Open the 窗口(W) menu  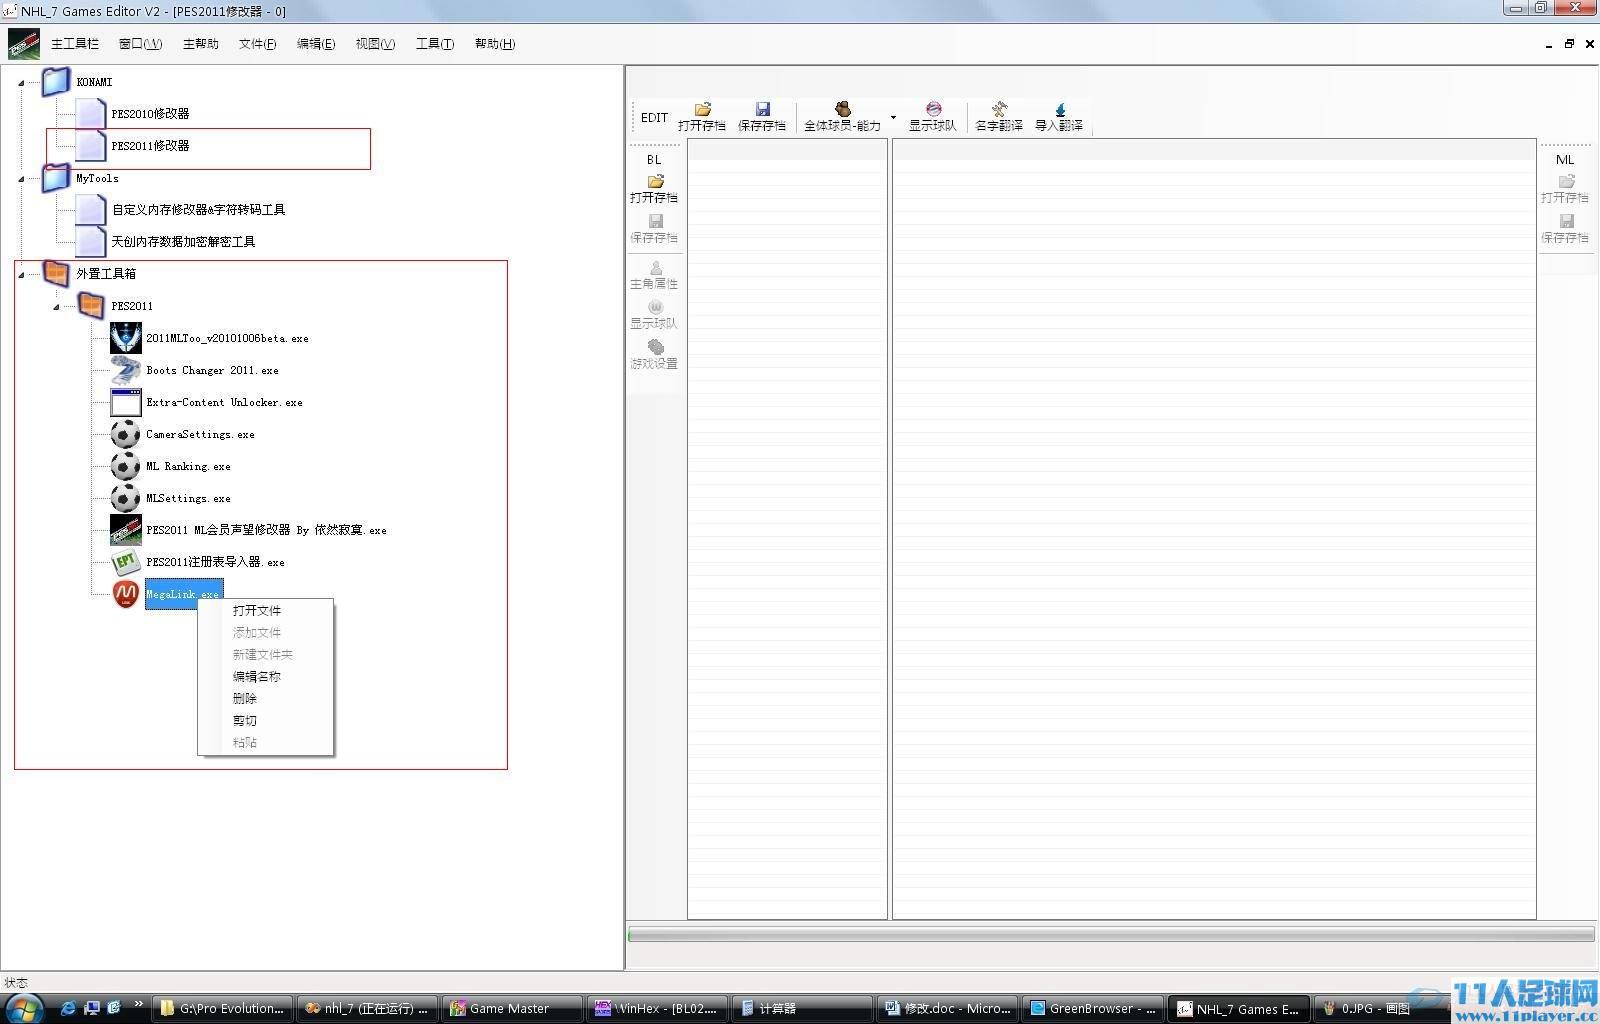[140, 44]
